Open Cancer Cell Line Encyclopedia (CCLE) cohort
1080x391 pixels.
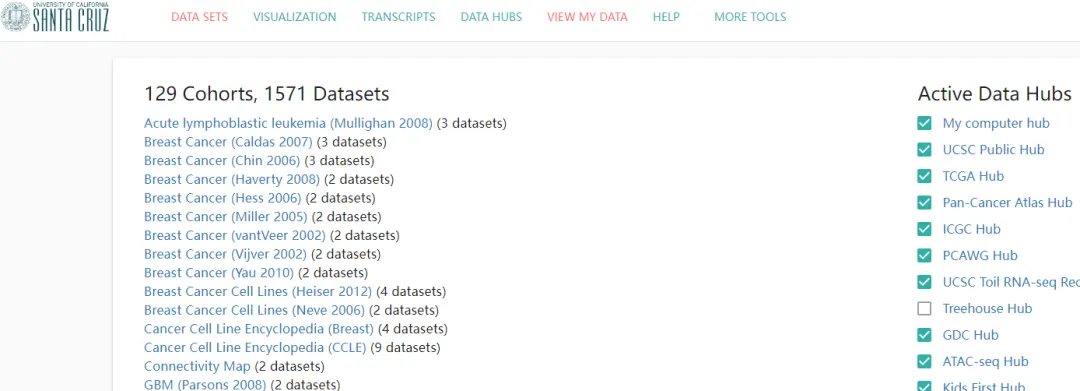(255, 347)
